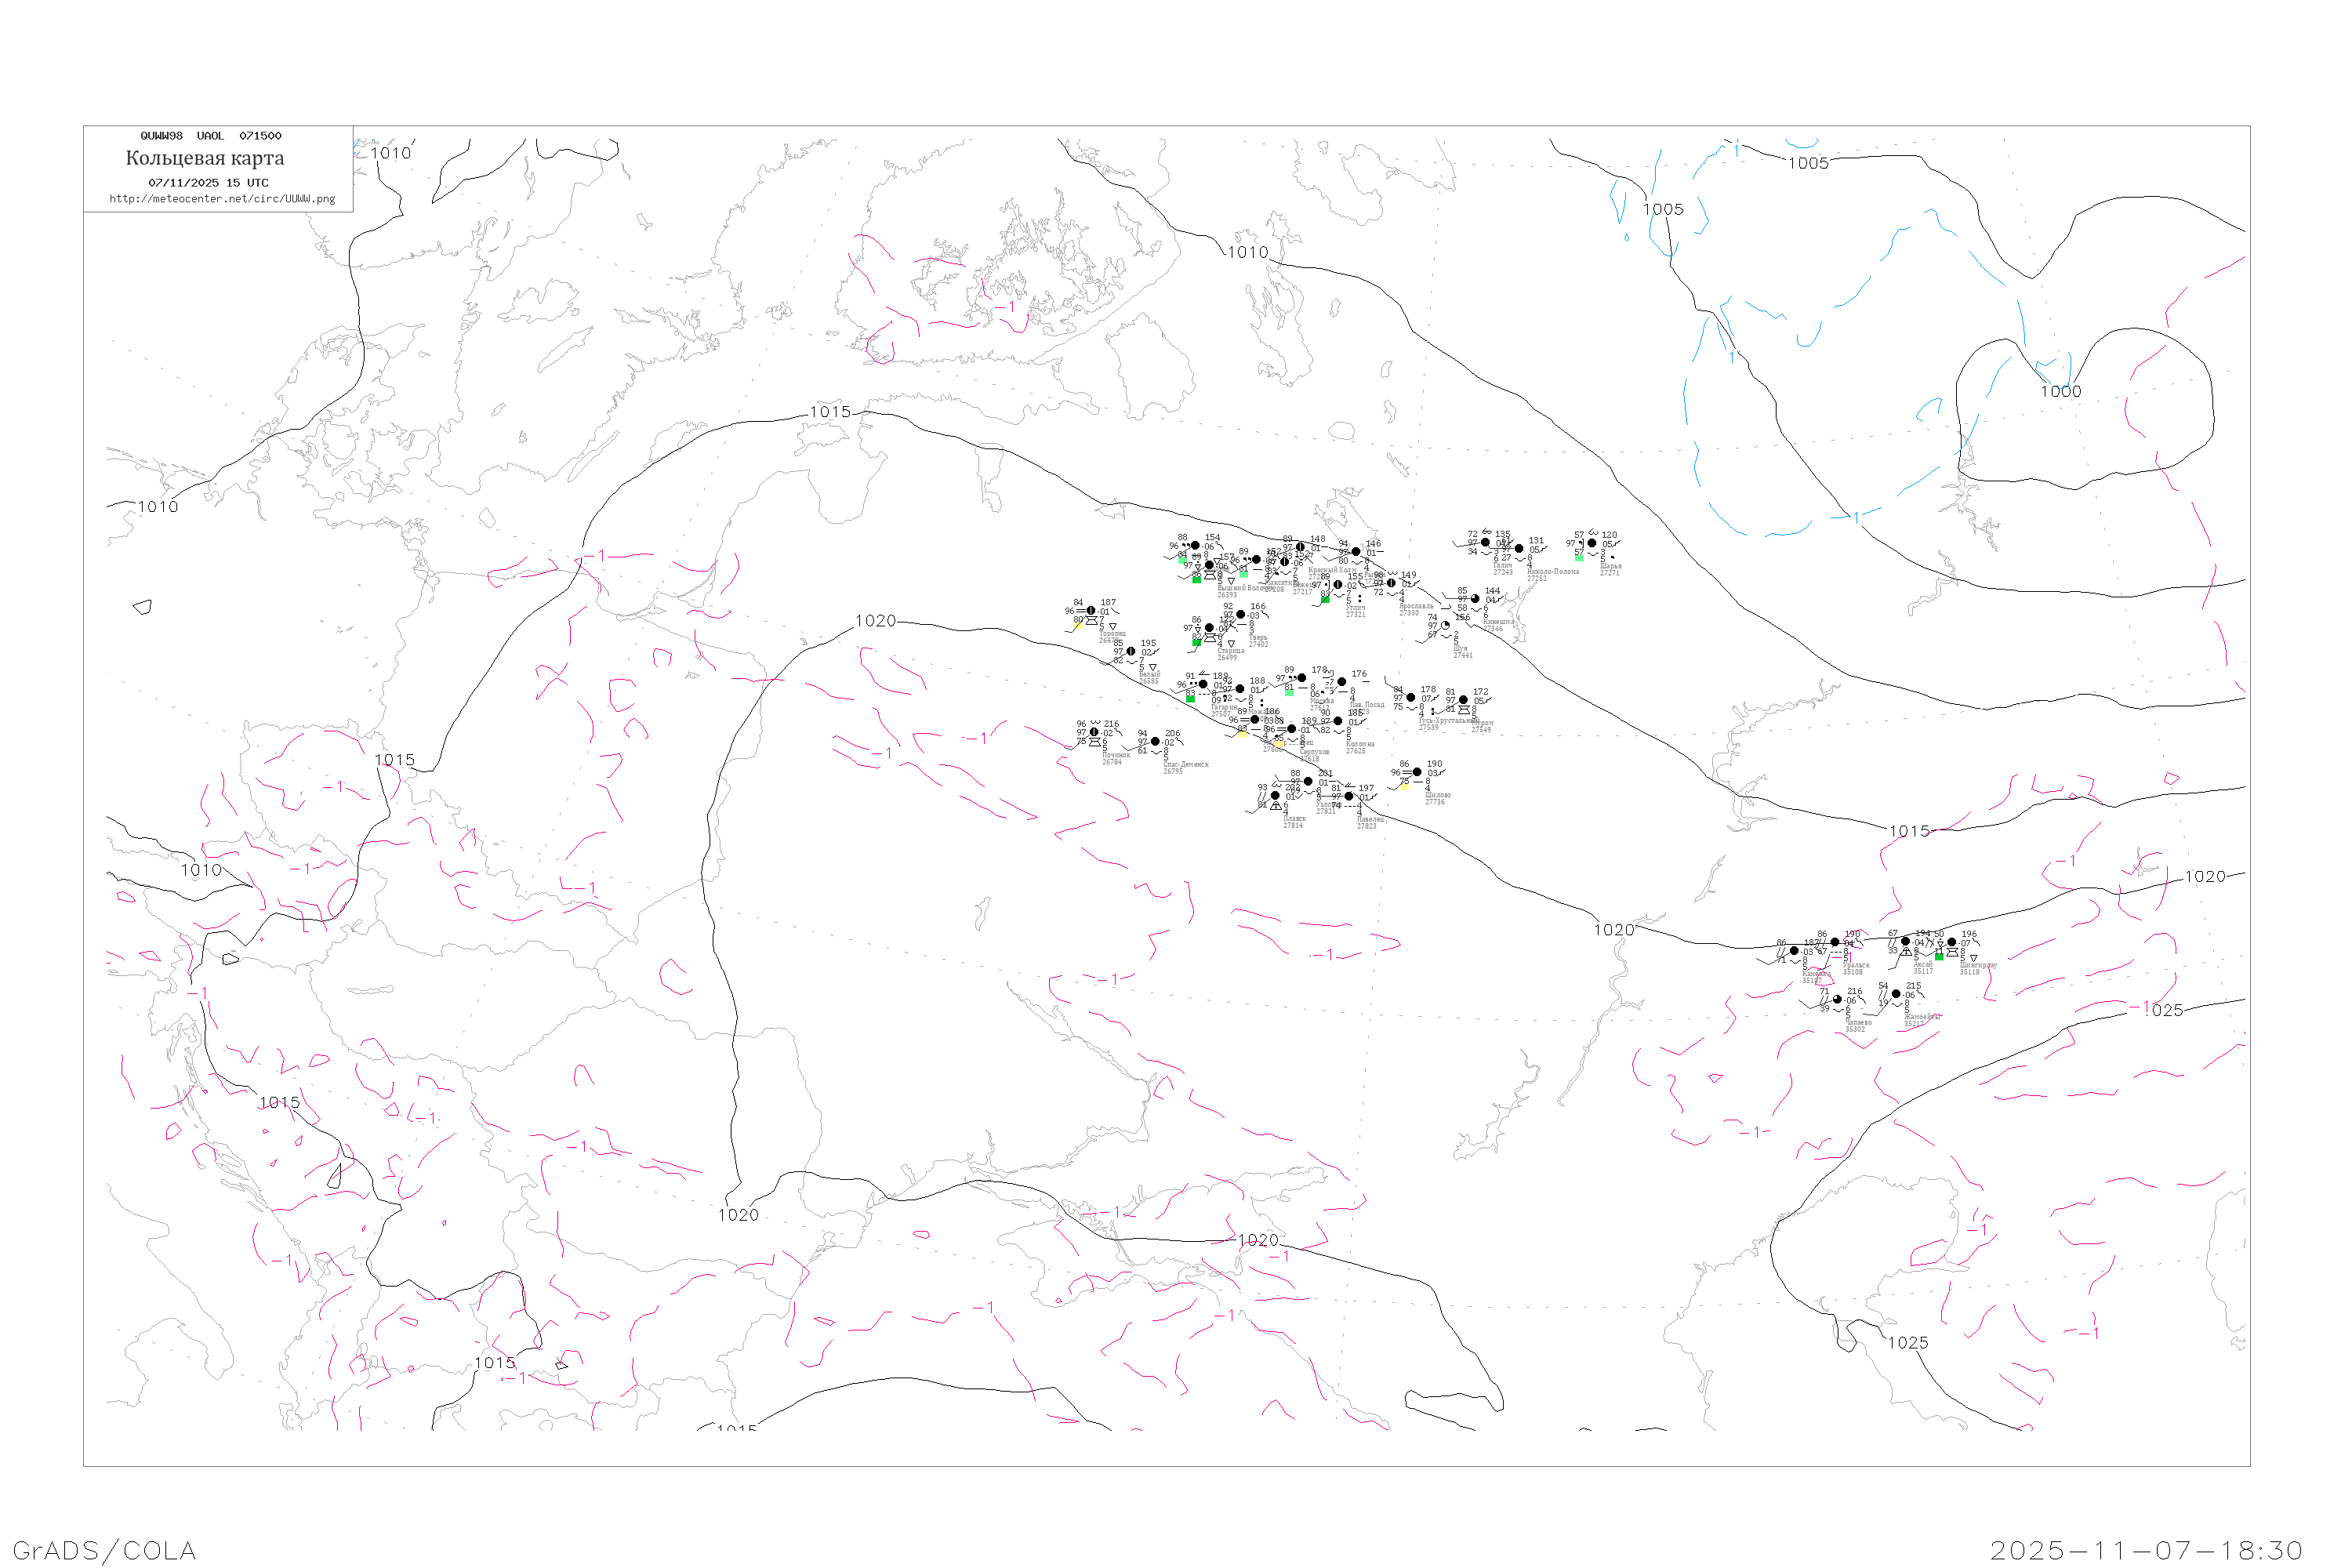The width and height of the screenshot is (2352, 1568).
Task: Click the green square at Углич station
Action: (x=1325, y=600)
